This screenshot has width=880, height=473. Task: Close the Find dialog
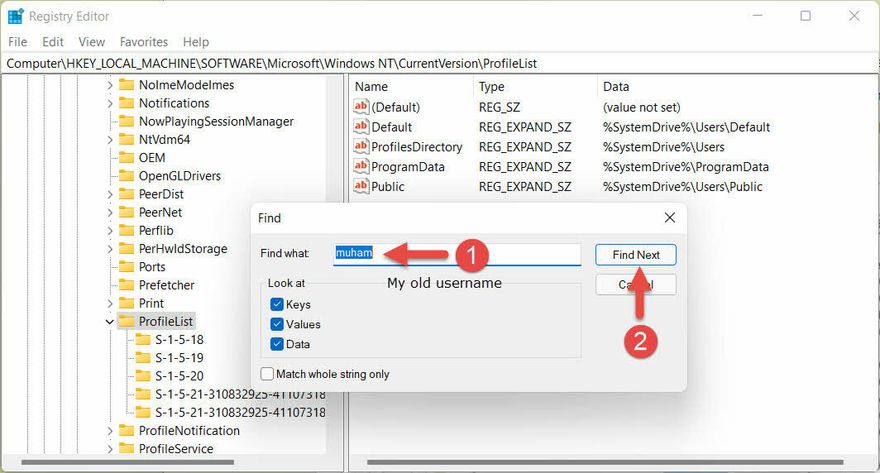point(670,218)
